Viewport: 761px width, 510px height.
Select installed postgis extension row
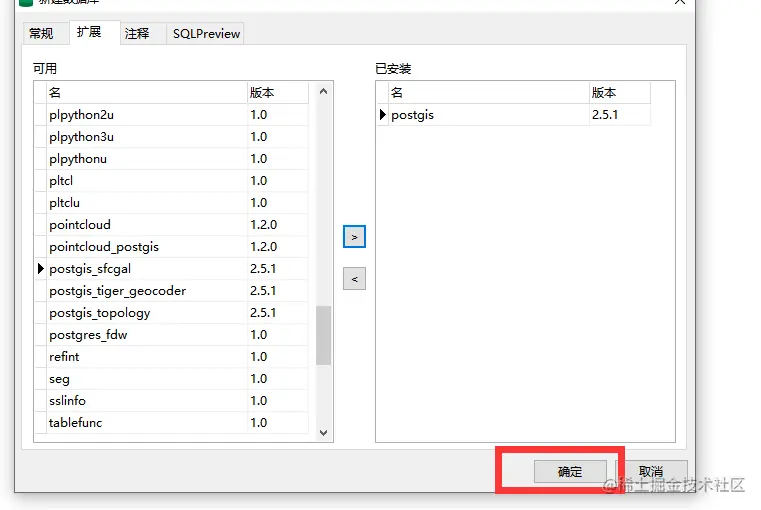(513, 115)
